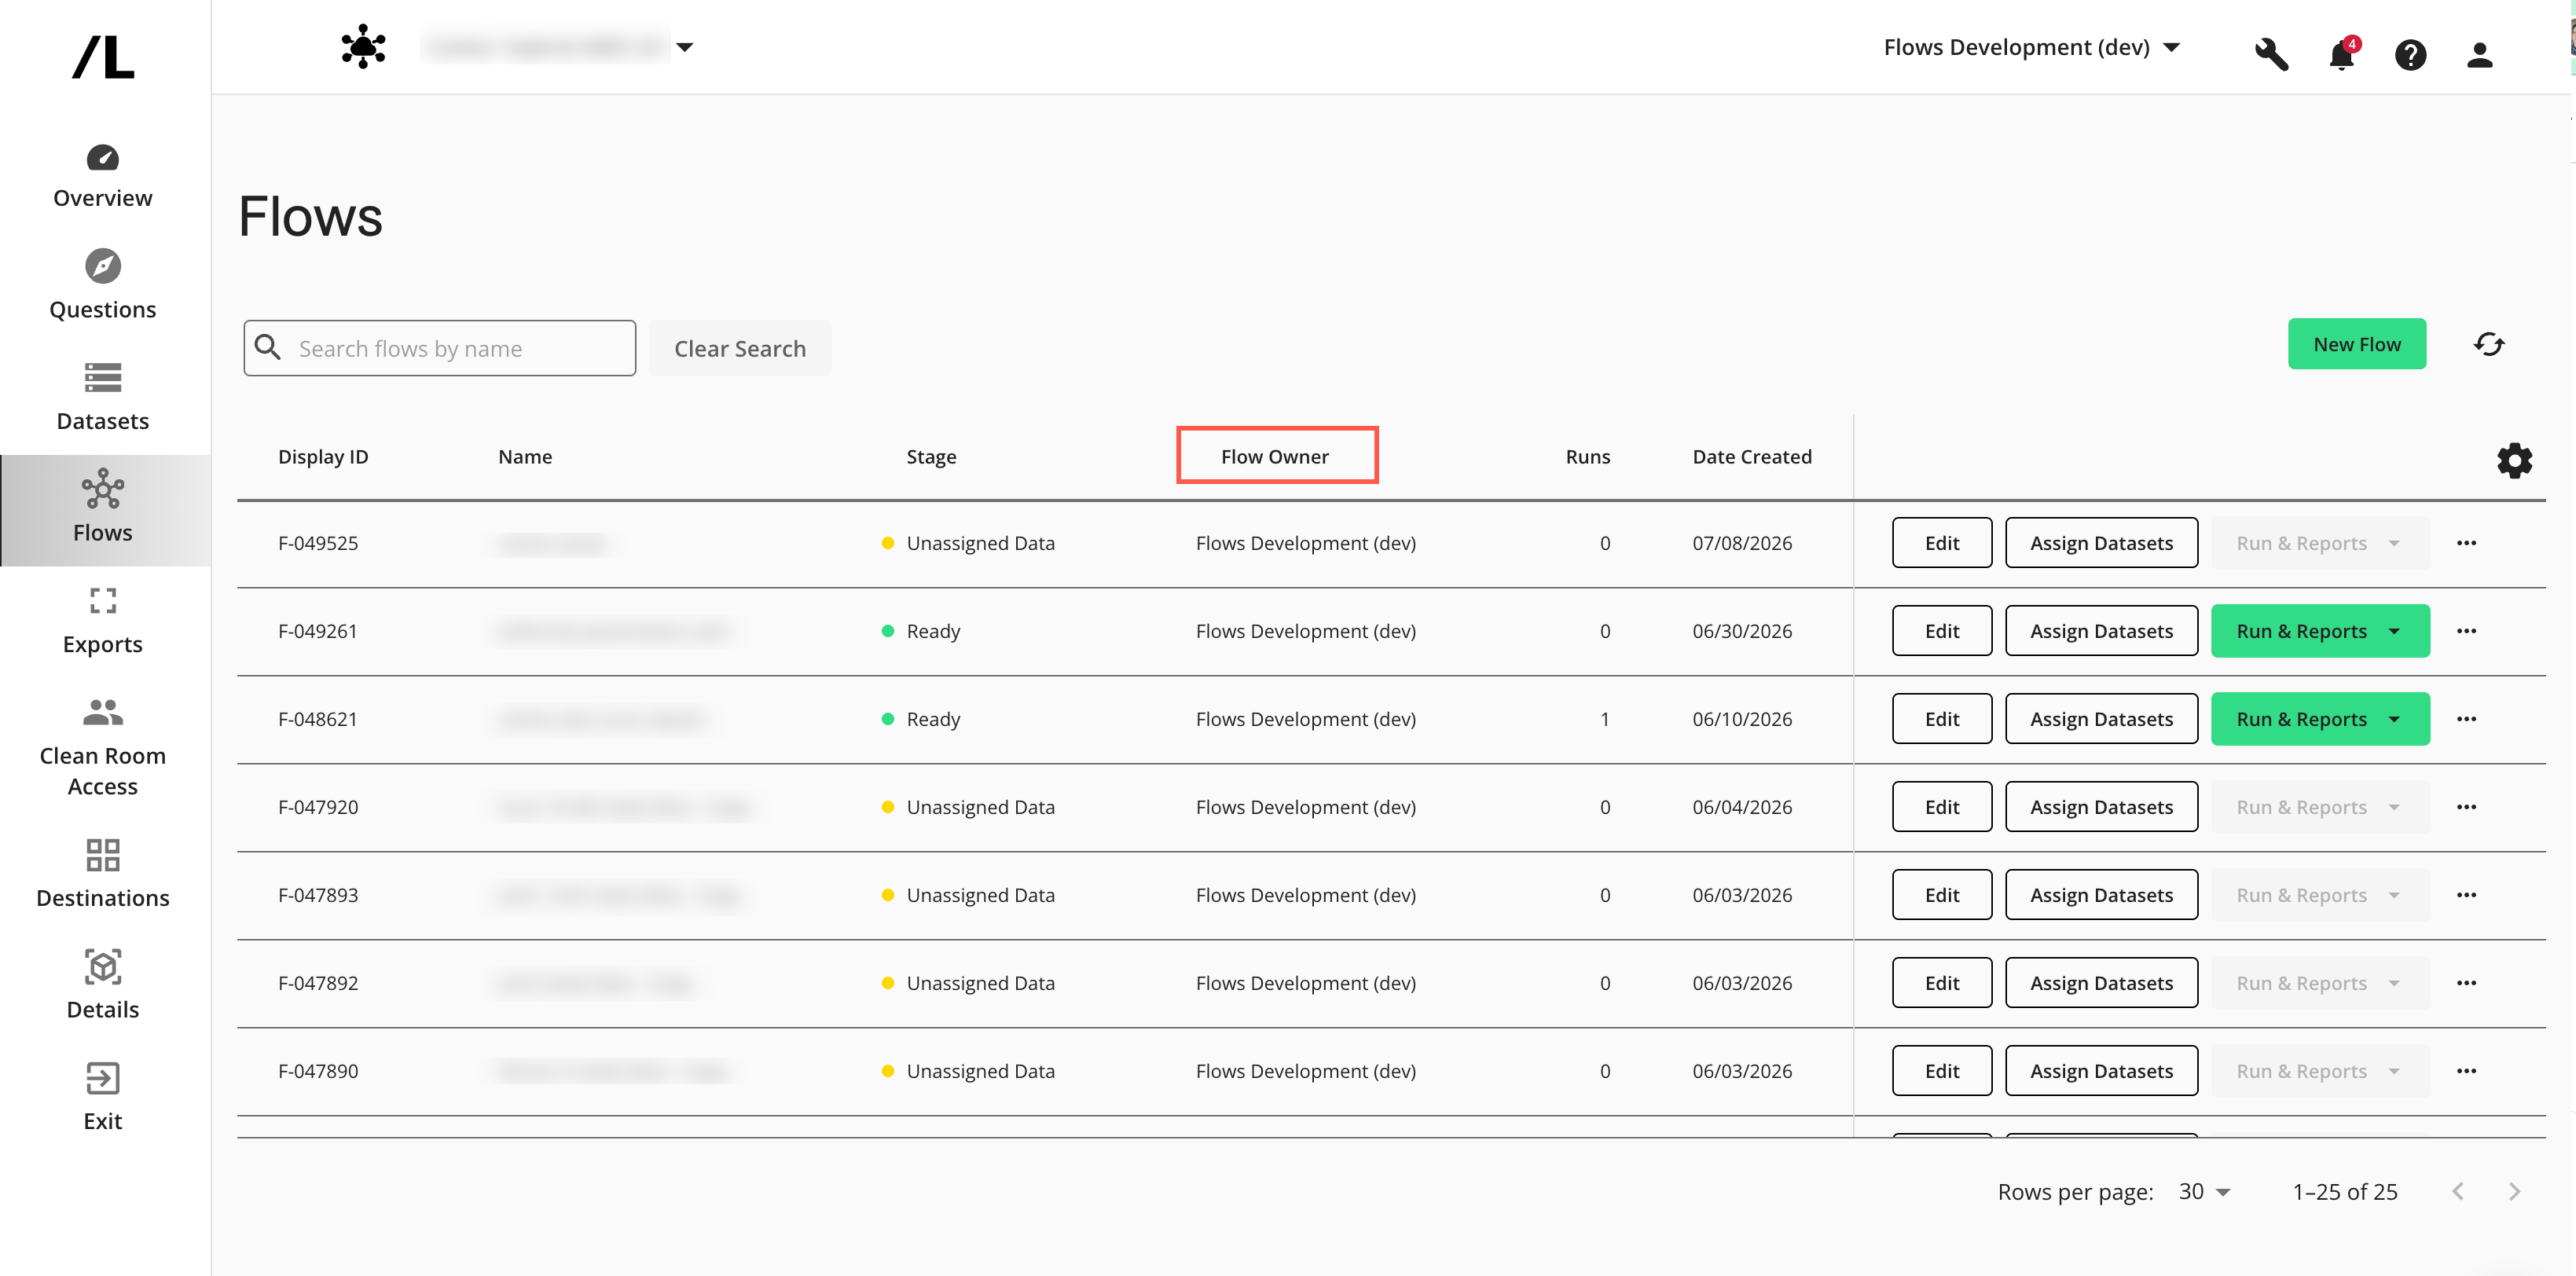Click Assign Datasets for flow F-048621
The width and height of the screenshot is (2576, 1276).
click(x=2101, y=719)
